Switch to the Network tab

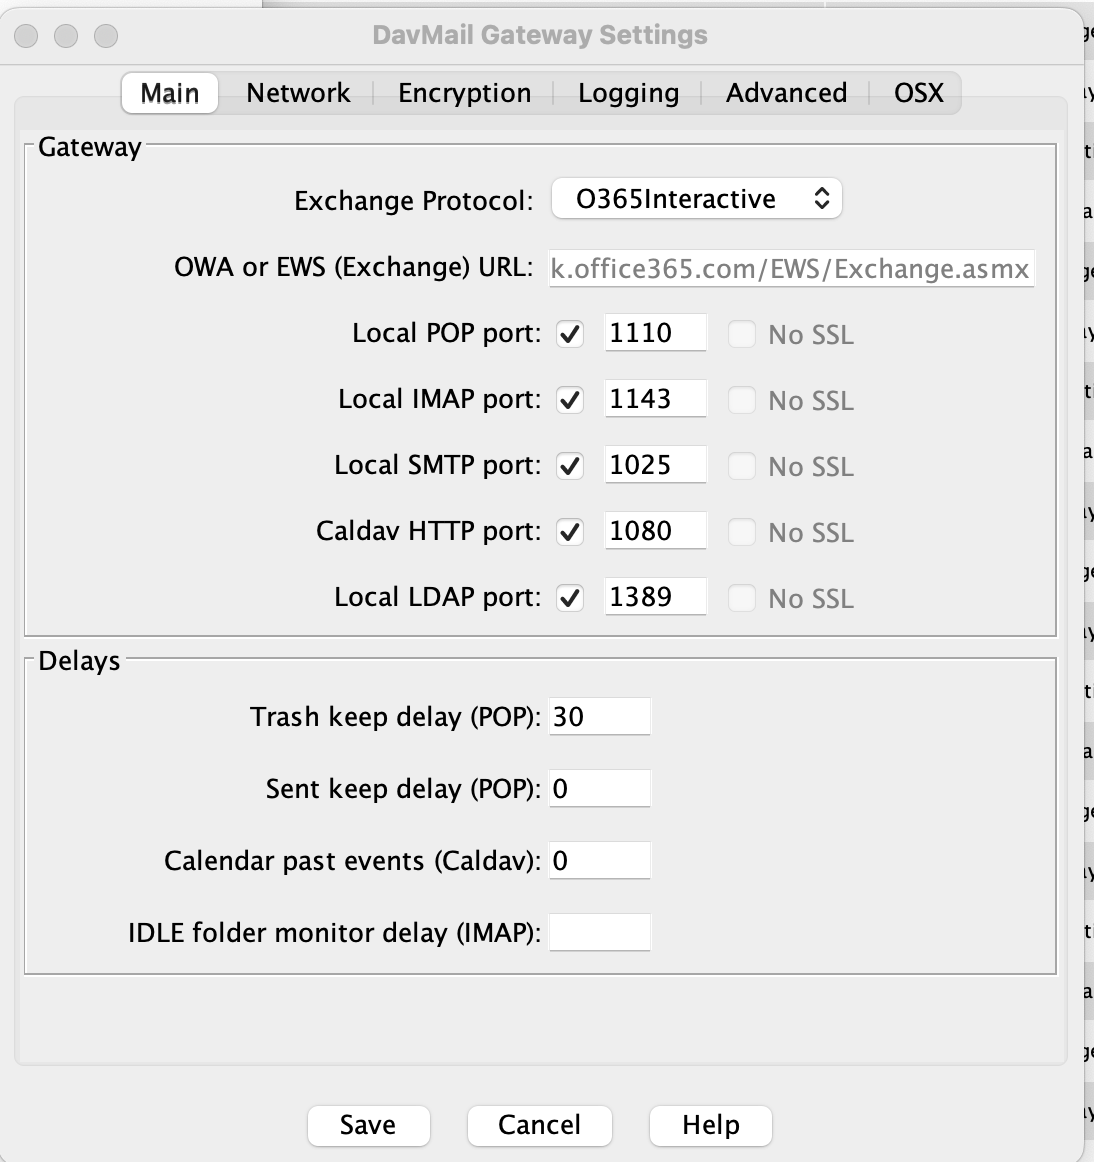tap(297, 92)
